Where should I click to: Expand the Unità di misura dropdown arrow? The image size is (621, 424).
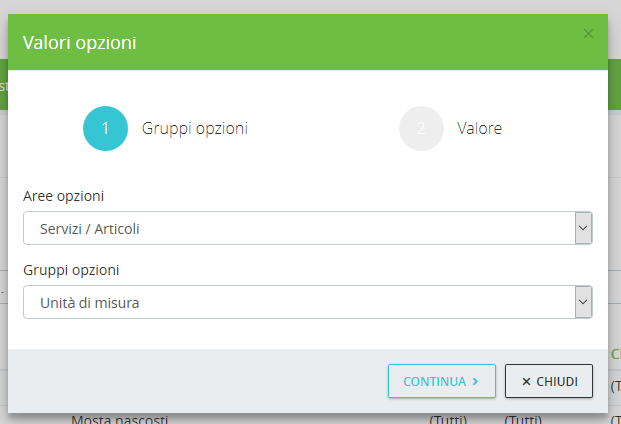tap(583, 302)
